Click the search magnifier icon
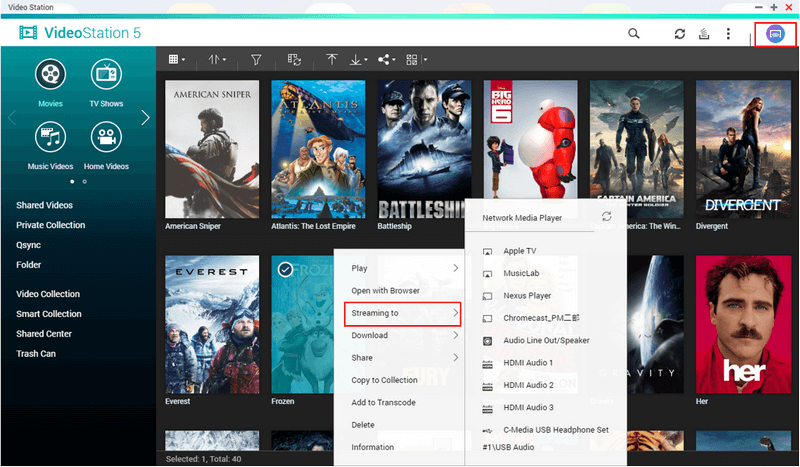Viewport: 800px width, 467px height. pos(634,34)
